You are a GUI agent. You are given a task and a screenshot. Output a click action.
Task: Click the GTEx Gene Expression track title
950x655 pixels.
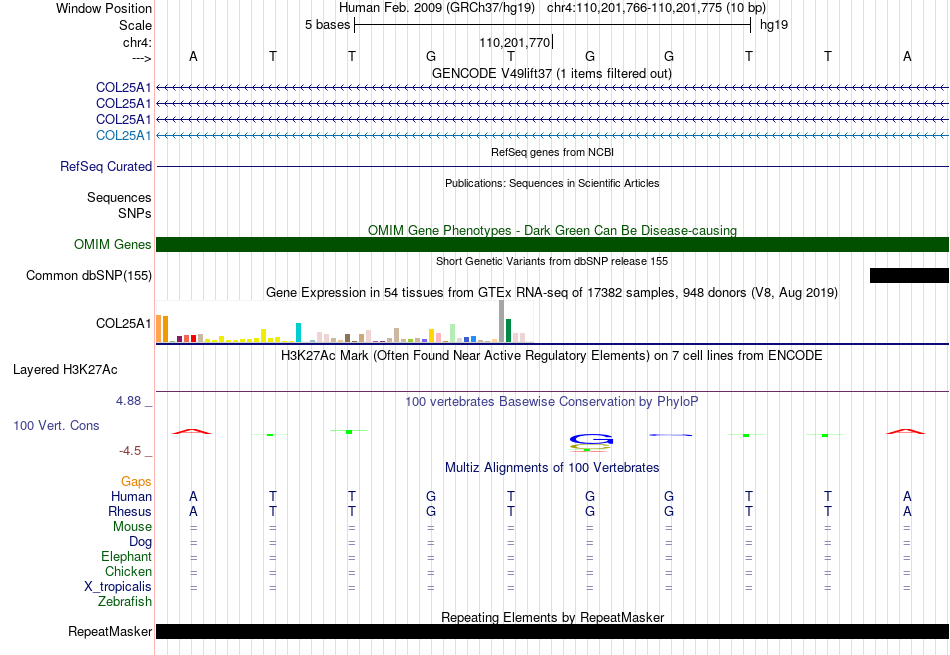click(552, 293)
